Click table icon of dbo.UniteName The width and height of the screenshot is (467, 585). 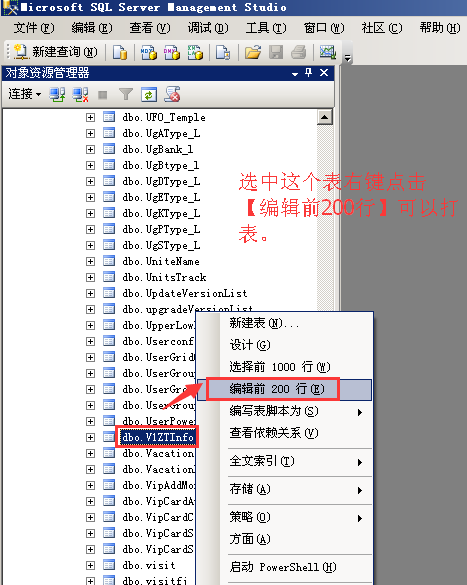[109, 261]
